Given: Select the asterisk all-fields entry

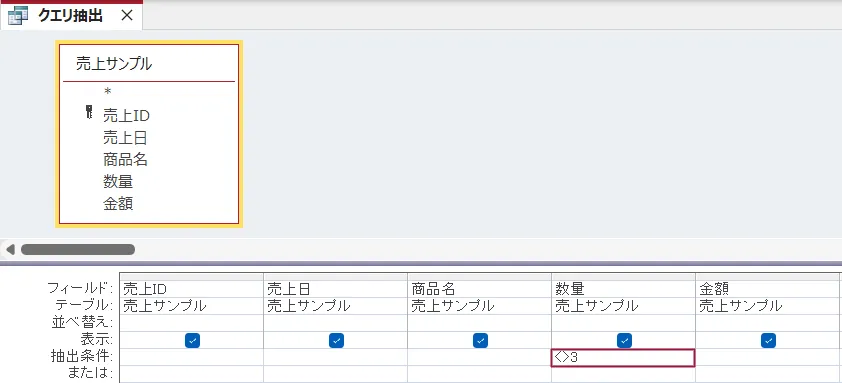Looking at the screenshot, I should pyautogui.click(x=107, y=92).
